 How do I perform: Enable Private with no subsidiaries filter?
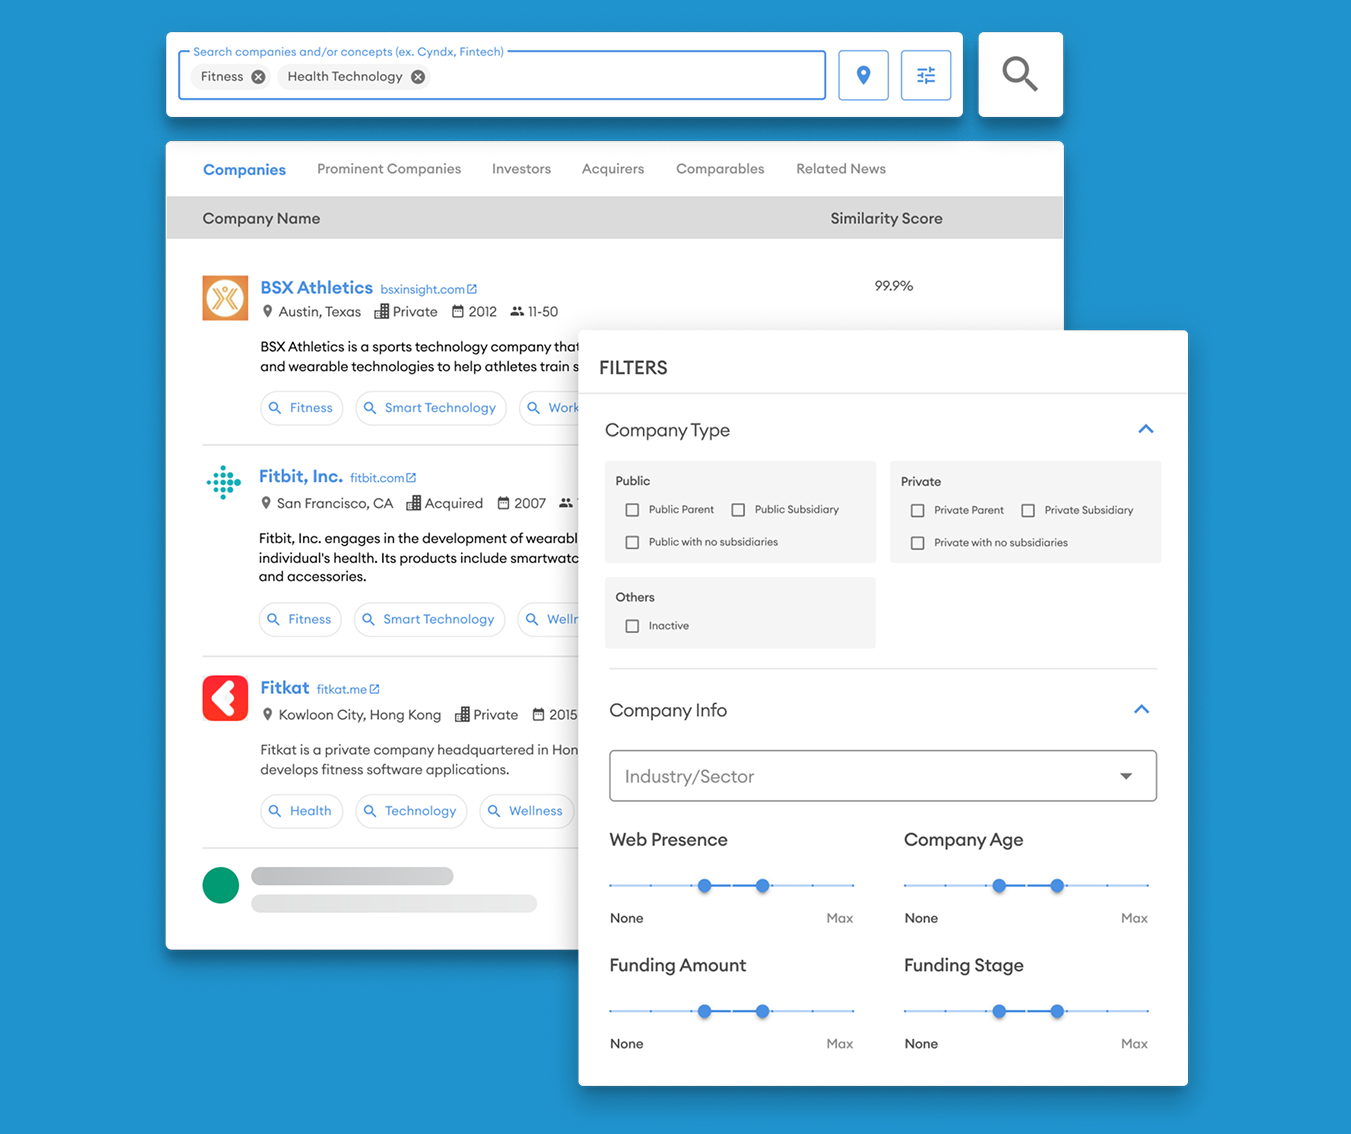(917, 543)
